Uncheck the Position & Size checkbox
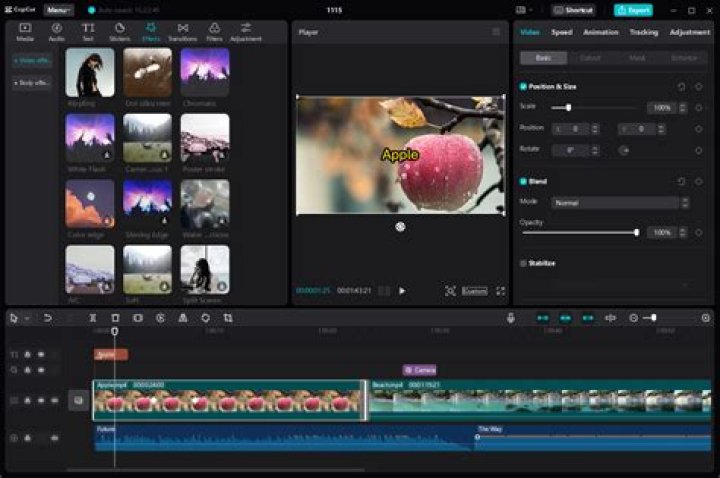 tap(523, 87)
